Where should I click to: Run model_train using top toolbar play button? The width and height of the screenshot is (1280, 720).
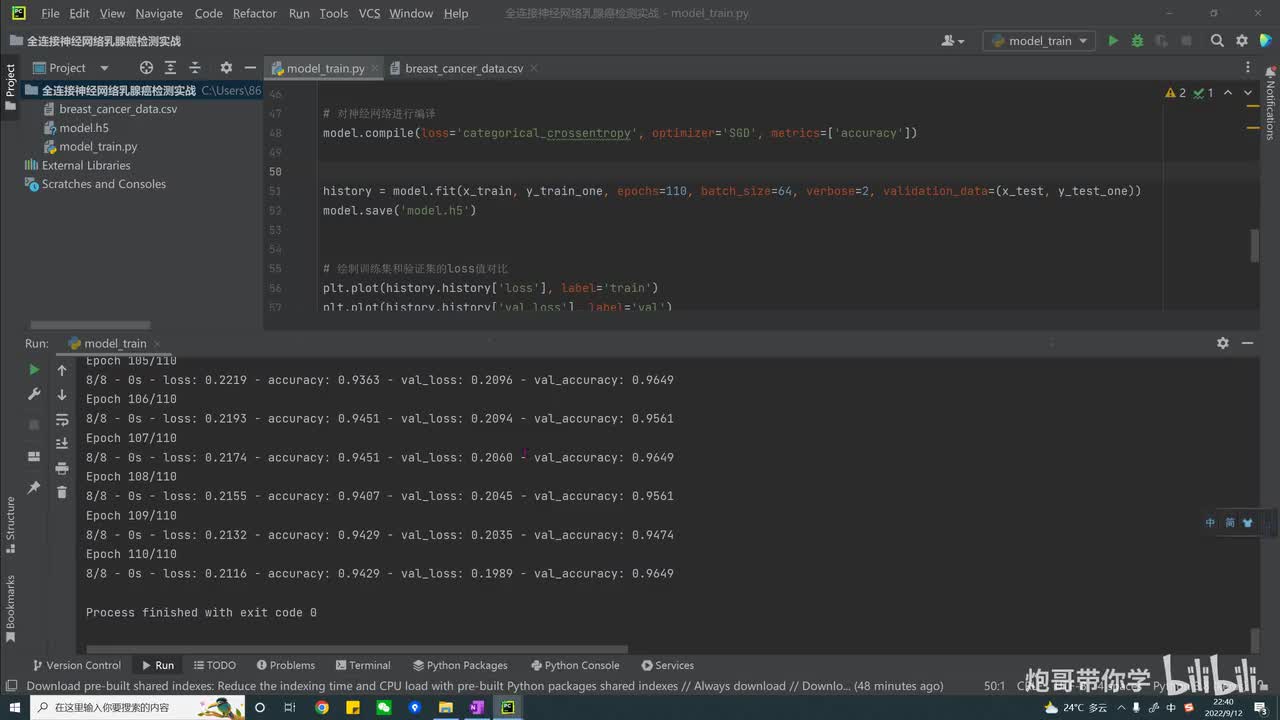tap(1113, 41)
